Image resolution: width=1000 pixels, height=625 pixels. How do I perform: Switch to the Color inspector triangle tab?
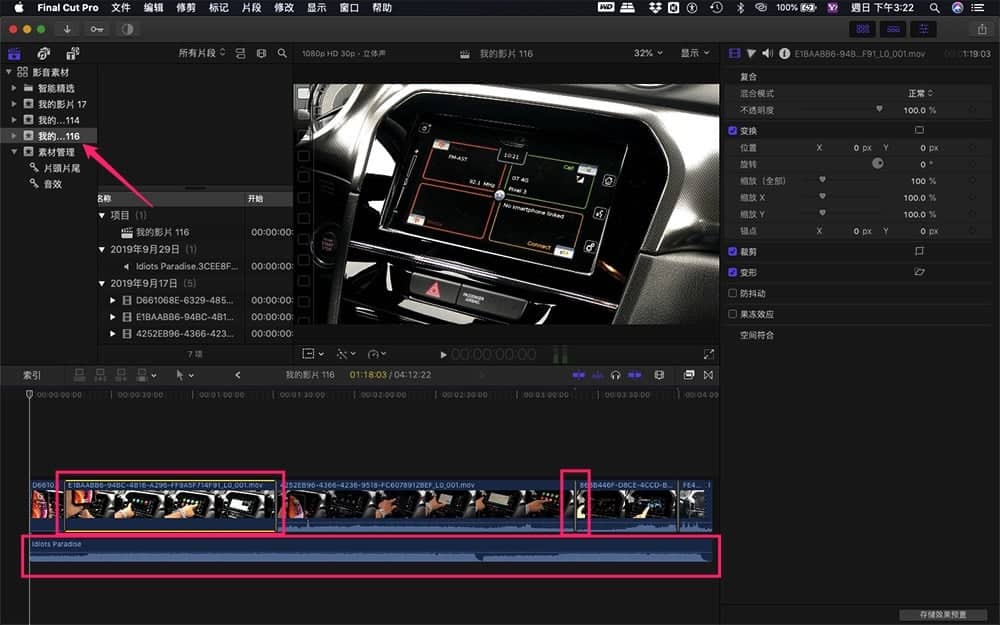[751, 54]
